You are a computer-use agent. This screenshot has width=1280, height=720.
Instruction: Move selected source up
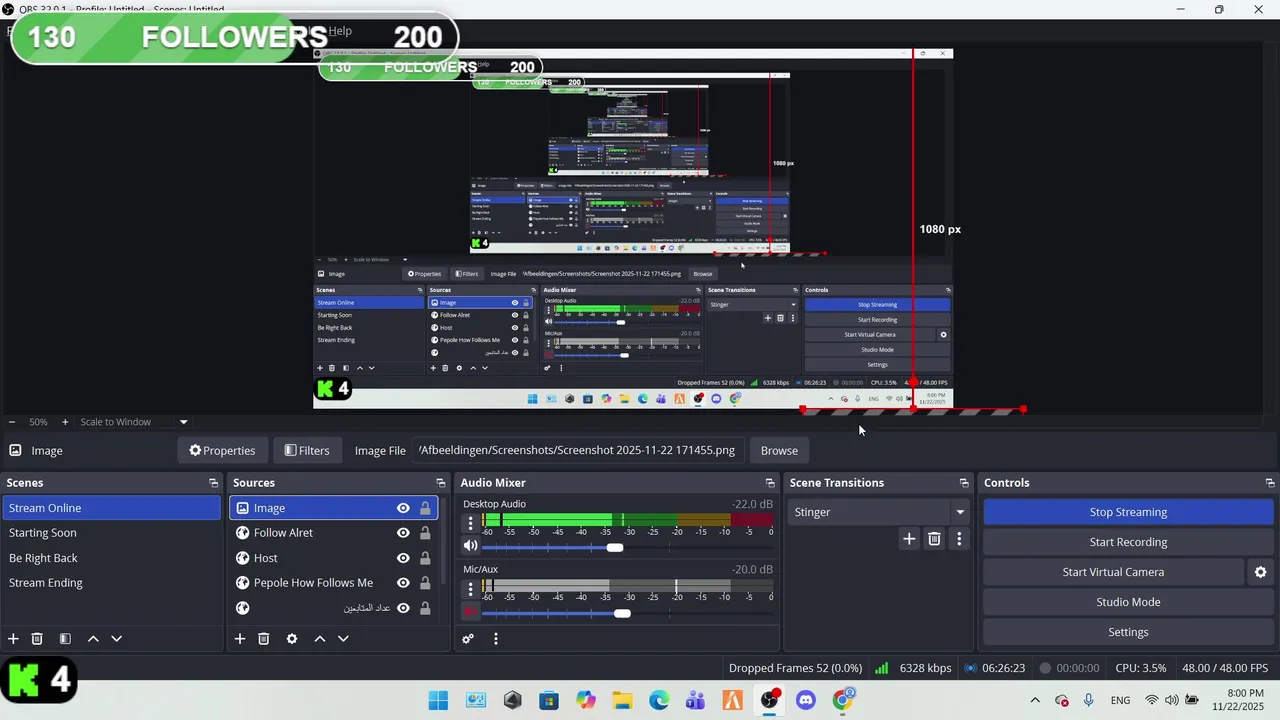[320, 639]
